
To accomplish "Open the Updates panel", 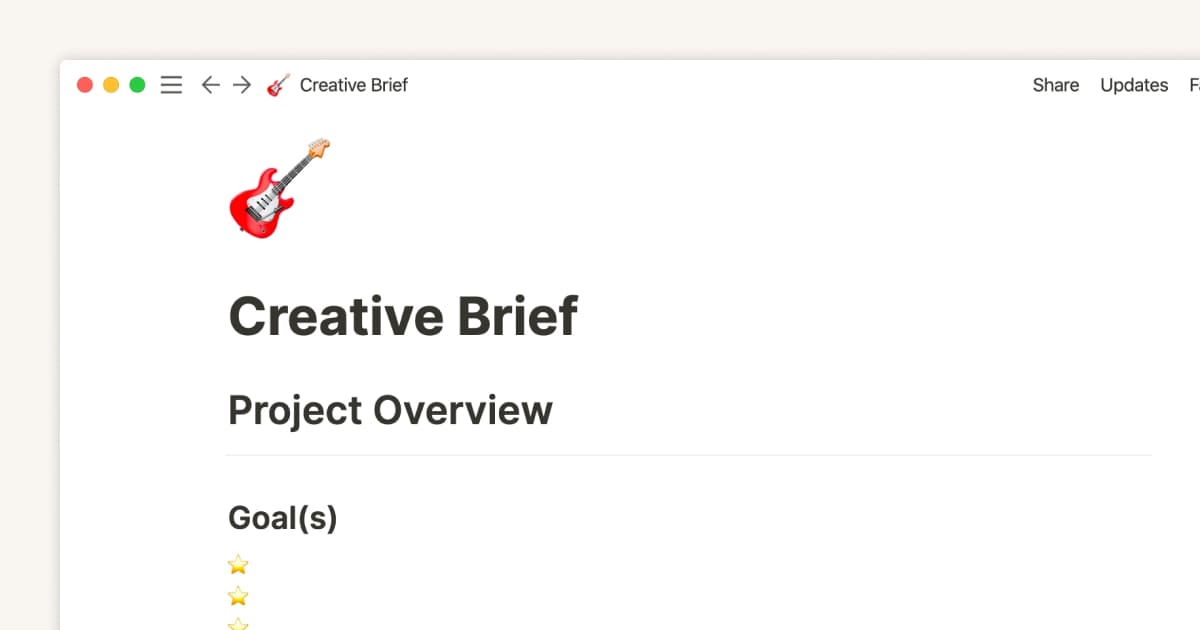I will (1133, 85).
